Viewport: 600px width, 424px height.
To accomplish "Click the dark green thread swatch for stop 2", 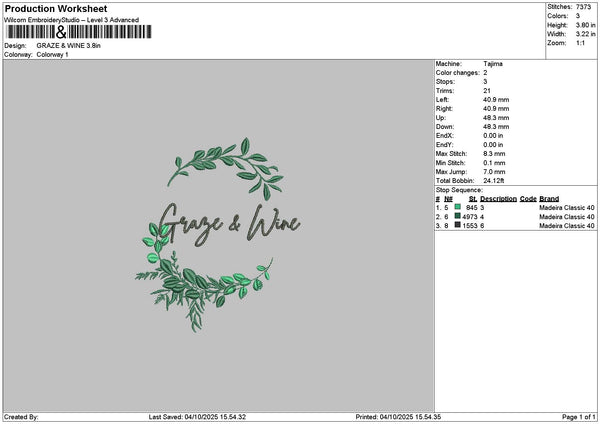I will click(457, 216).
